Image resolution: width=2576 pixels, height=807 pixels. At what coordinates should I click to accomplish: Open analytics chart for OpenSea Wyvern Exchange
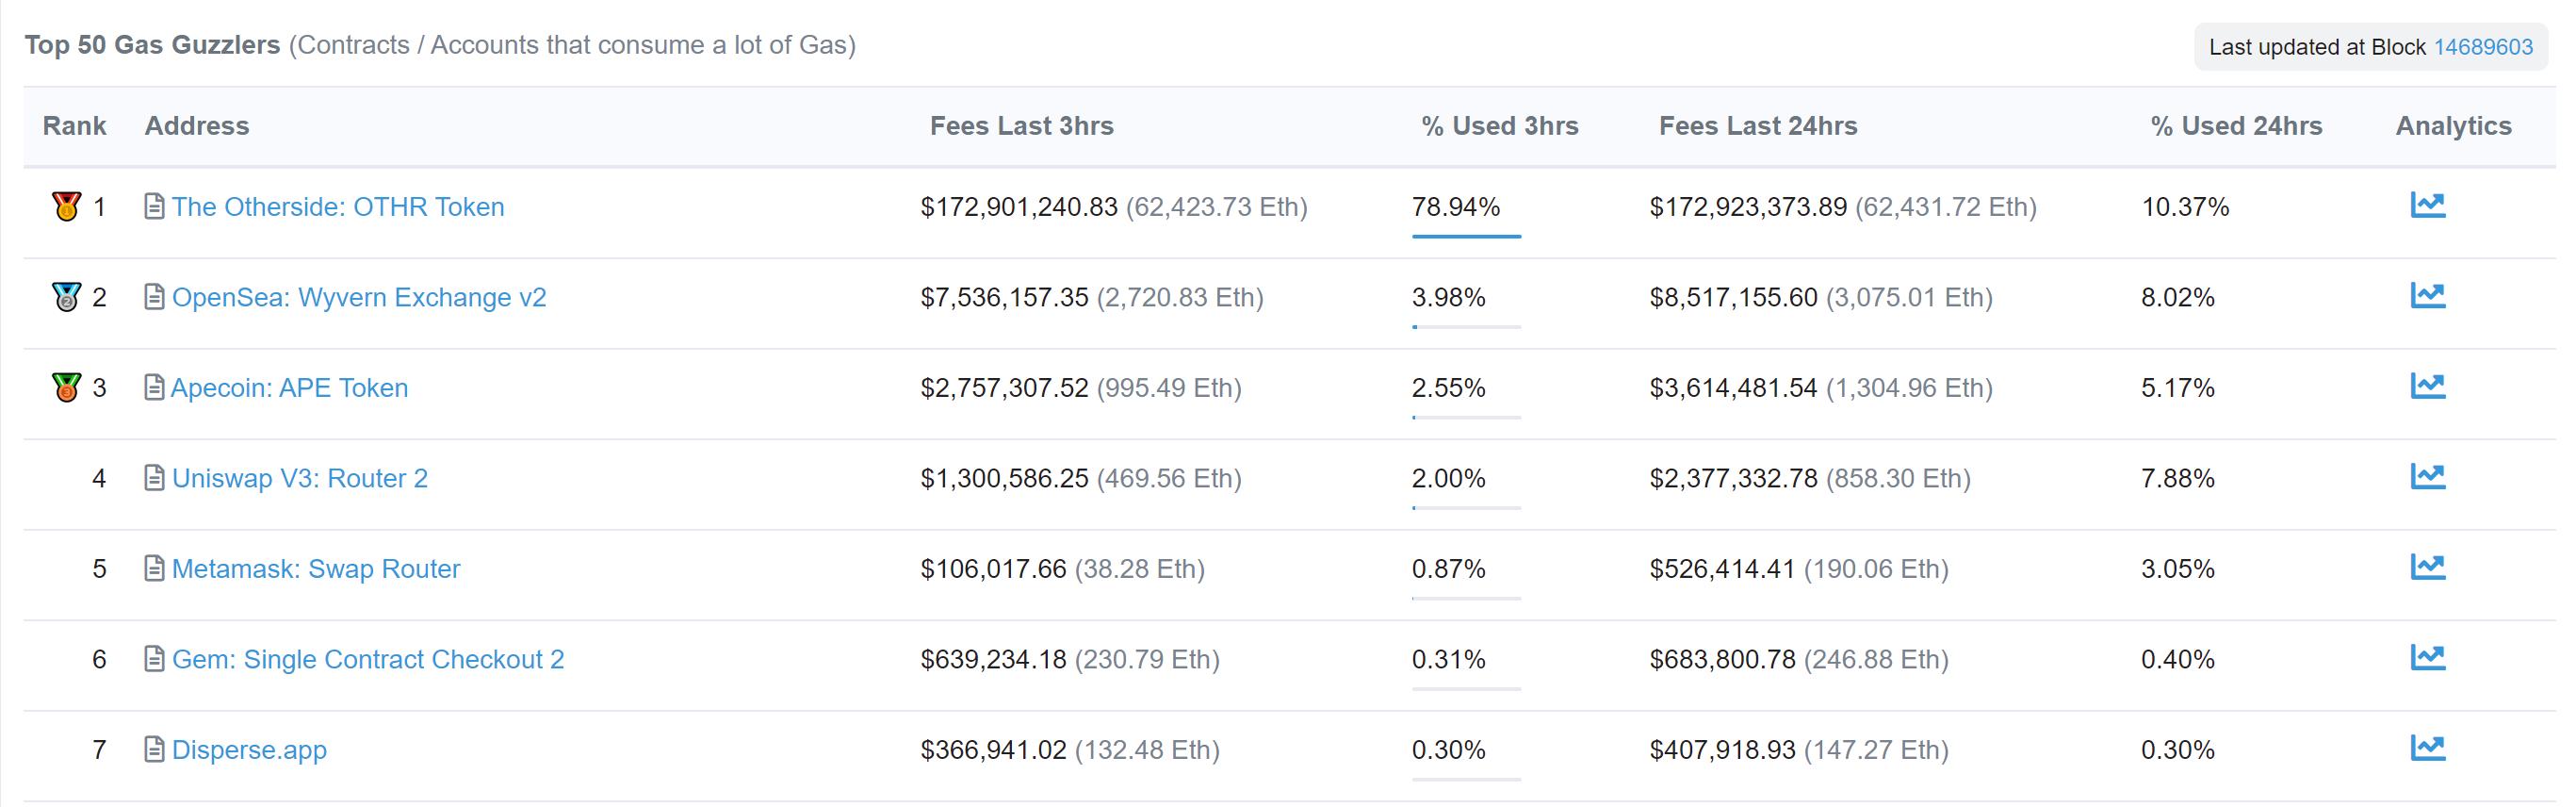[2427, 295]
